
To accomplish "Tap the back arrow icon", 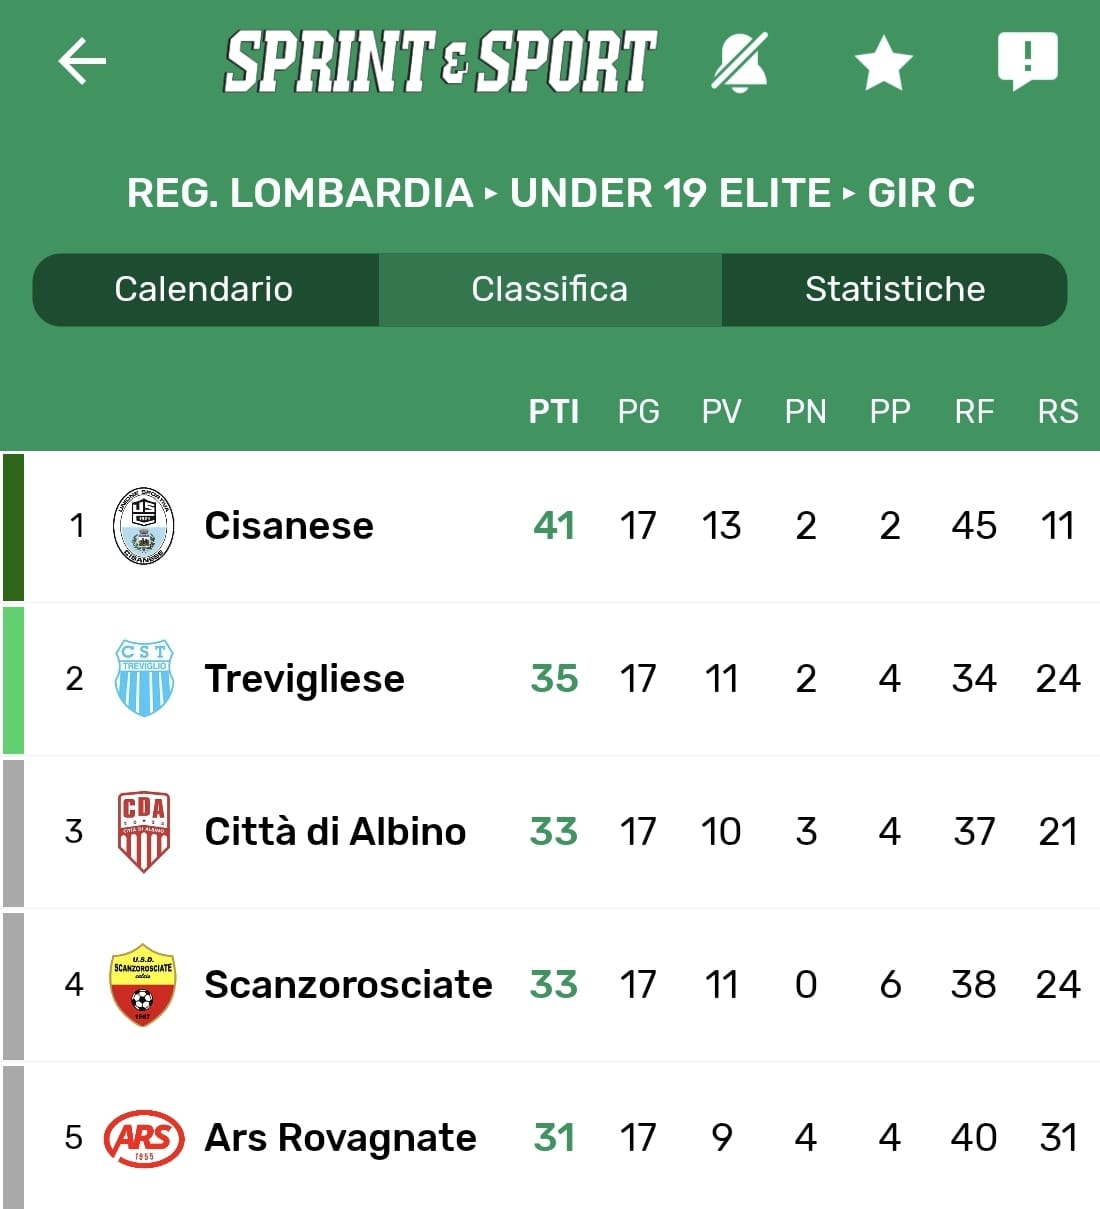I will [x=82, y=62].
